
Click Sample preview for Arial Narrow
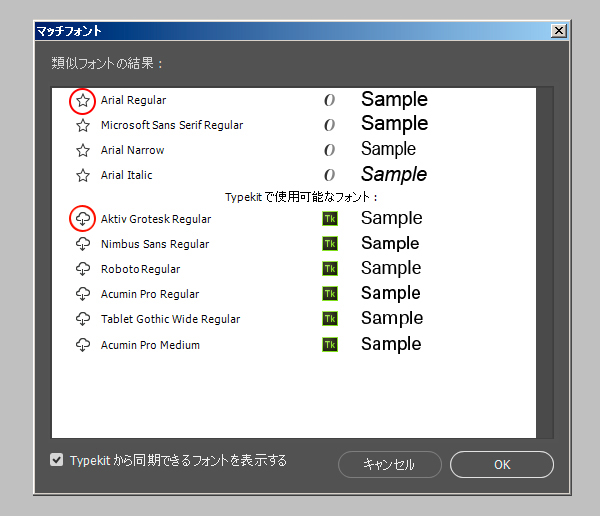click(x=388, y=149)
